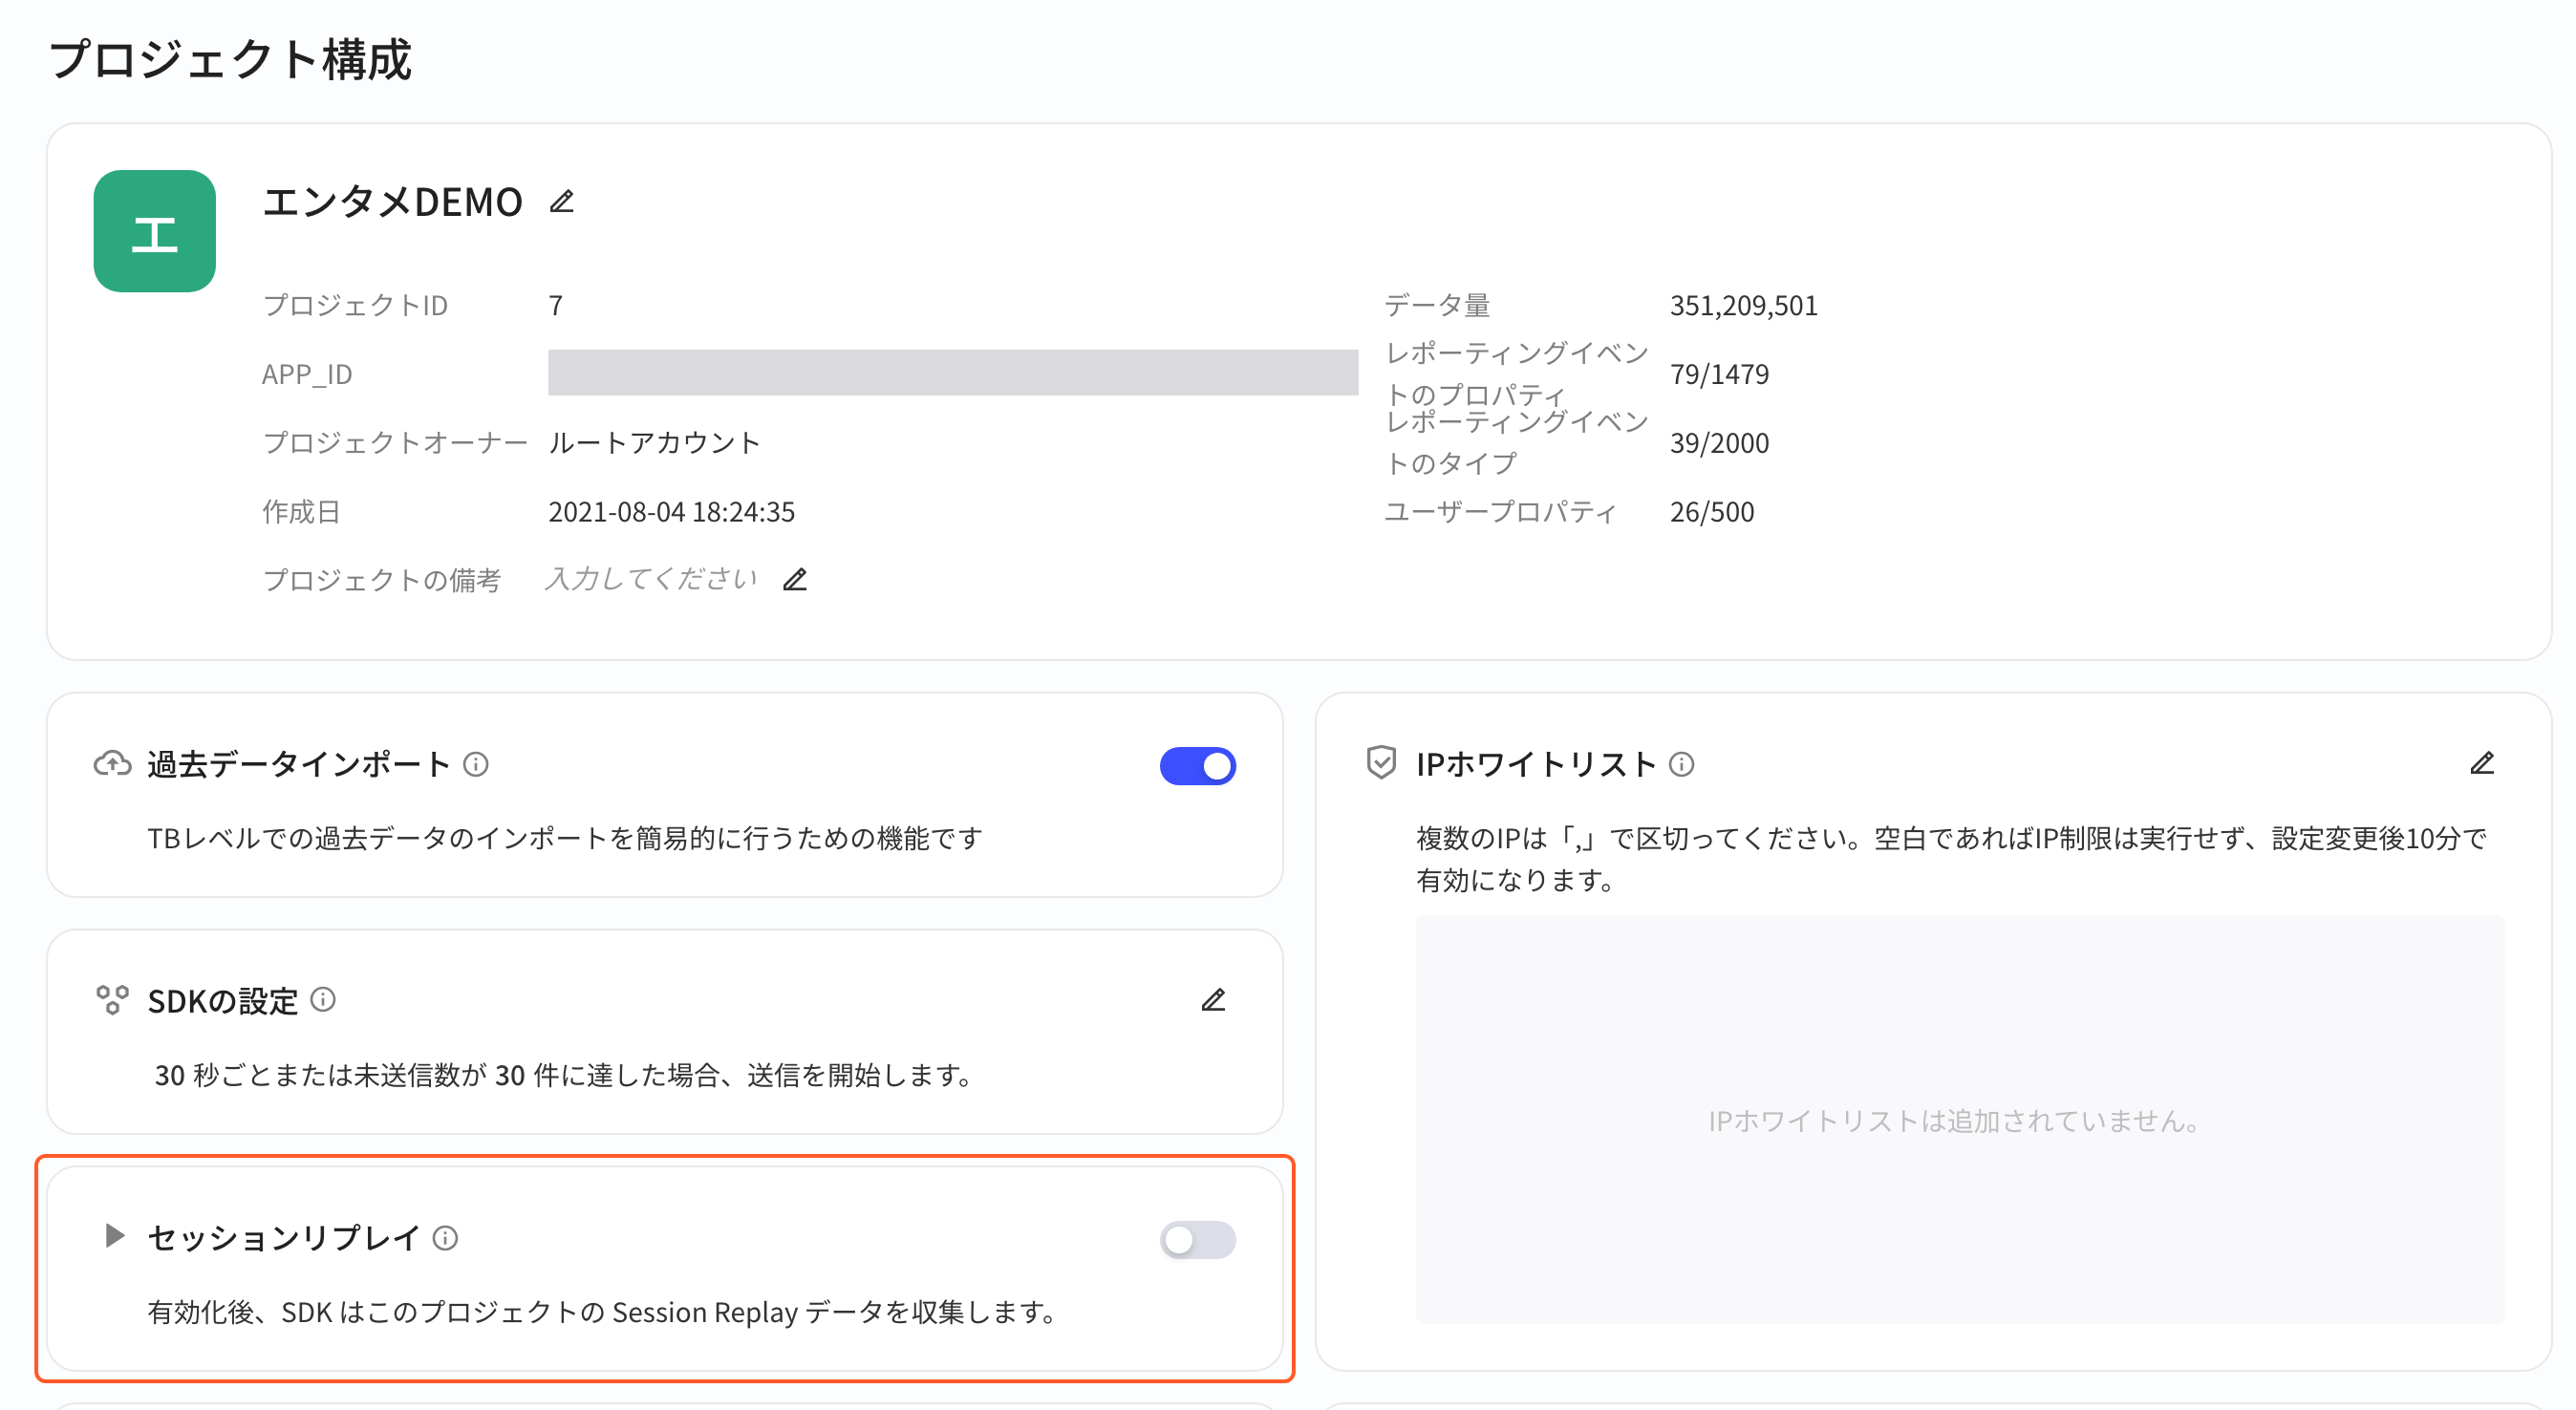Click the Session Replay description text
2576x1410 pixels.
[x=602, y=1312]
